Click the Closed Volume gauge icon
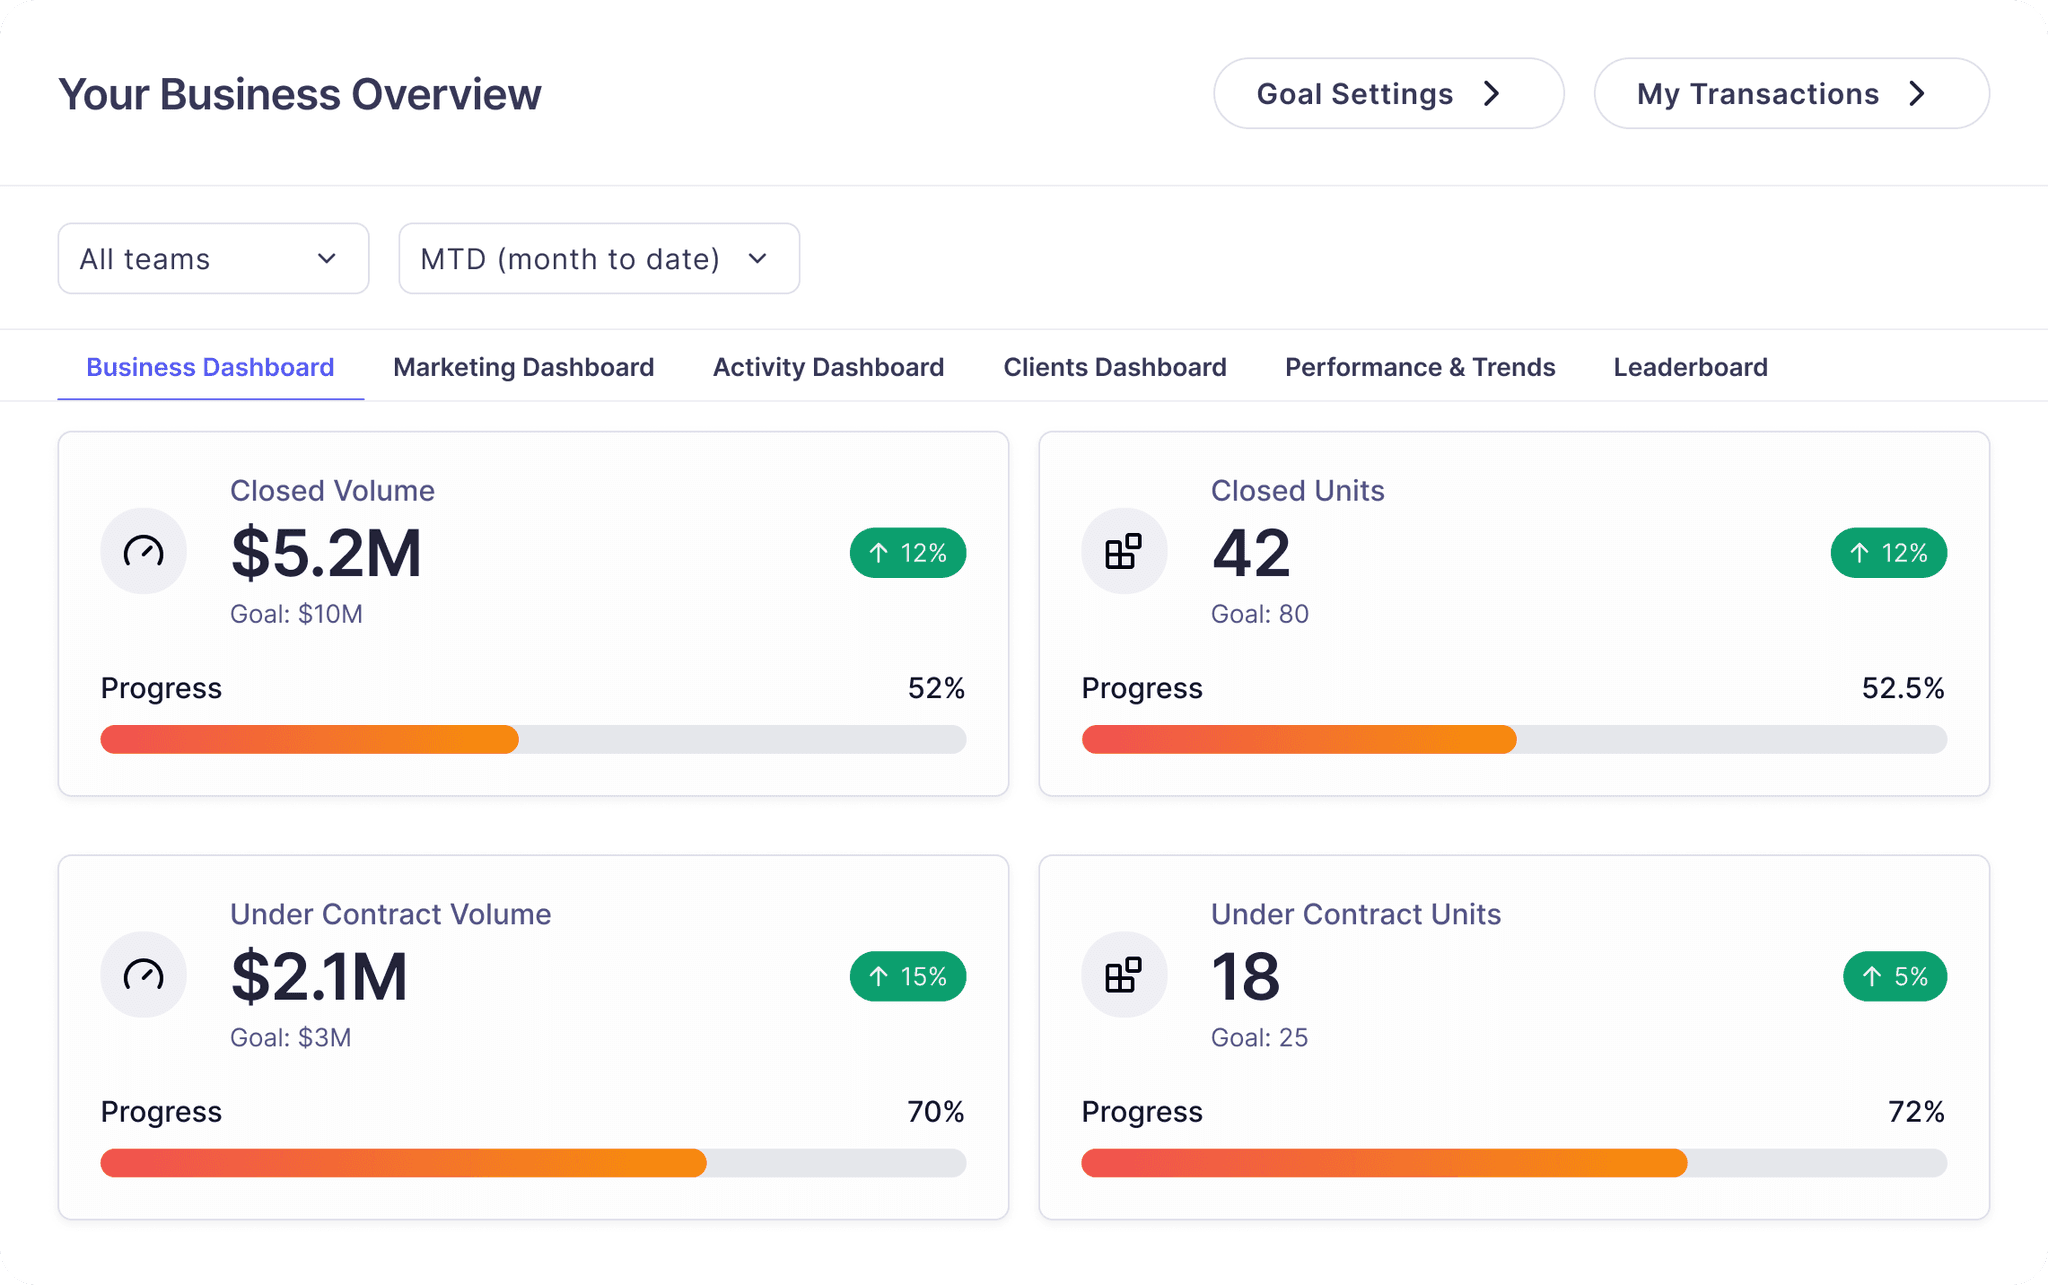The width and height of the screenshot is (2048, 1285). (x=143, y=551)
